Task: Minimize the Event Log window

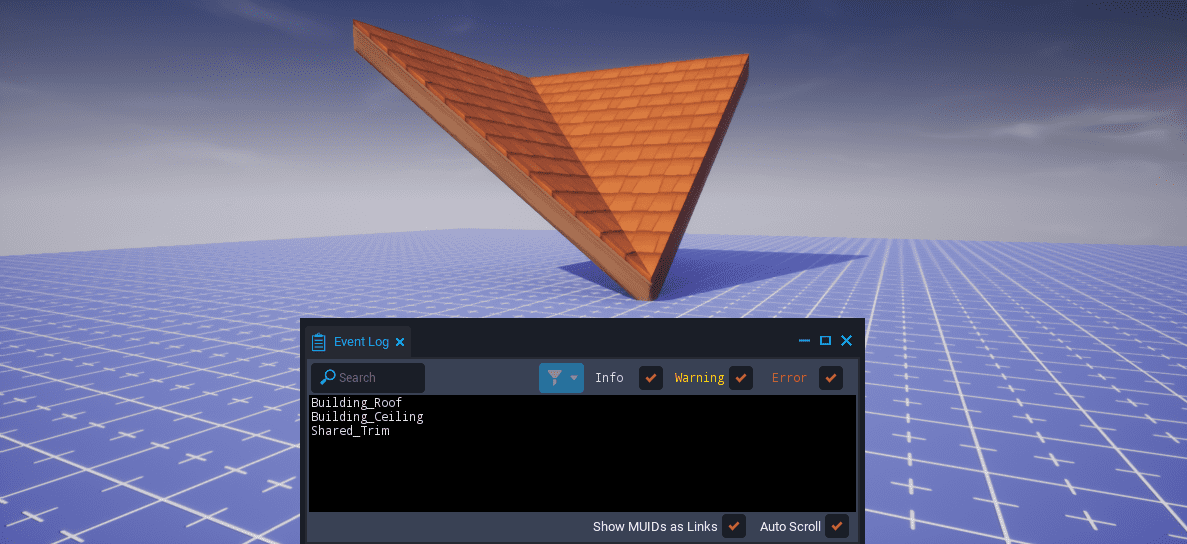Action: tap(804, 341)
